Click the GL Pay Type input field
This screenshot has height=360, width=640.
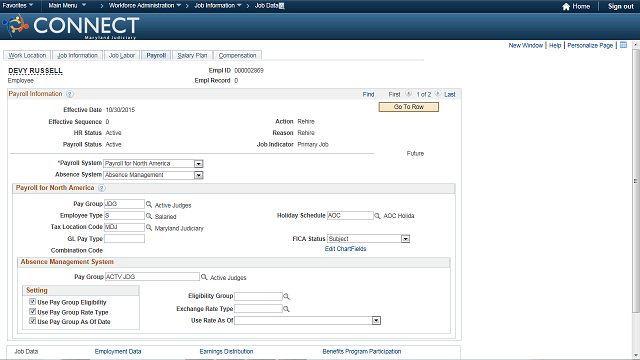pyautogui.click(x=124, y=239)
